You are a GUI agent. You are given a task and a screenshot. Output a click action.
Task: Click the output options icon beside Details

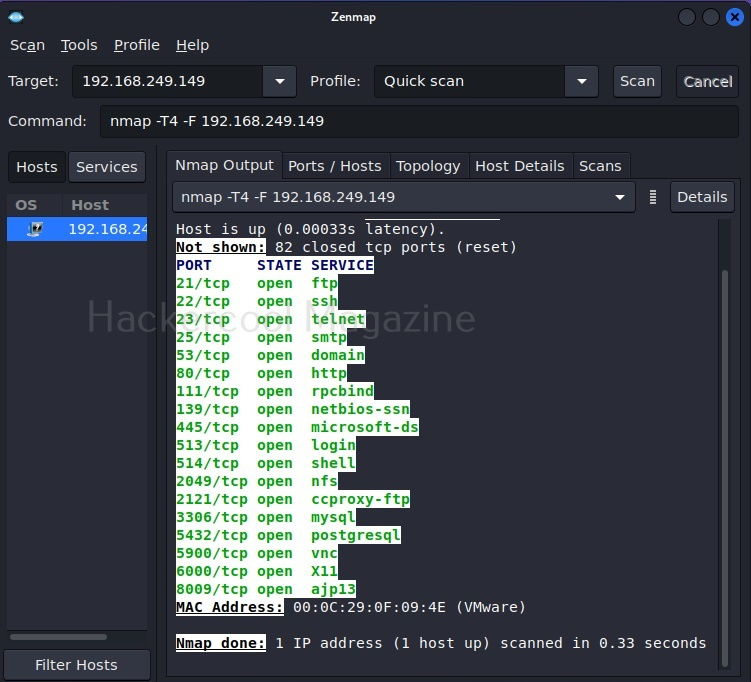coord(652,197)
